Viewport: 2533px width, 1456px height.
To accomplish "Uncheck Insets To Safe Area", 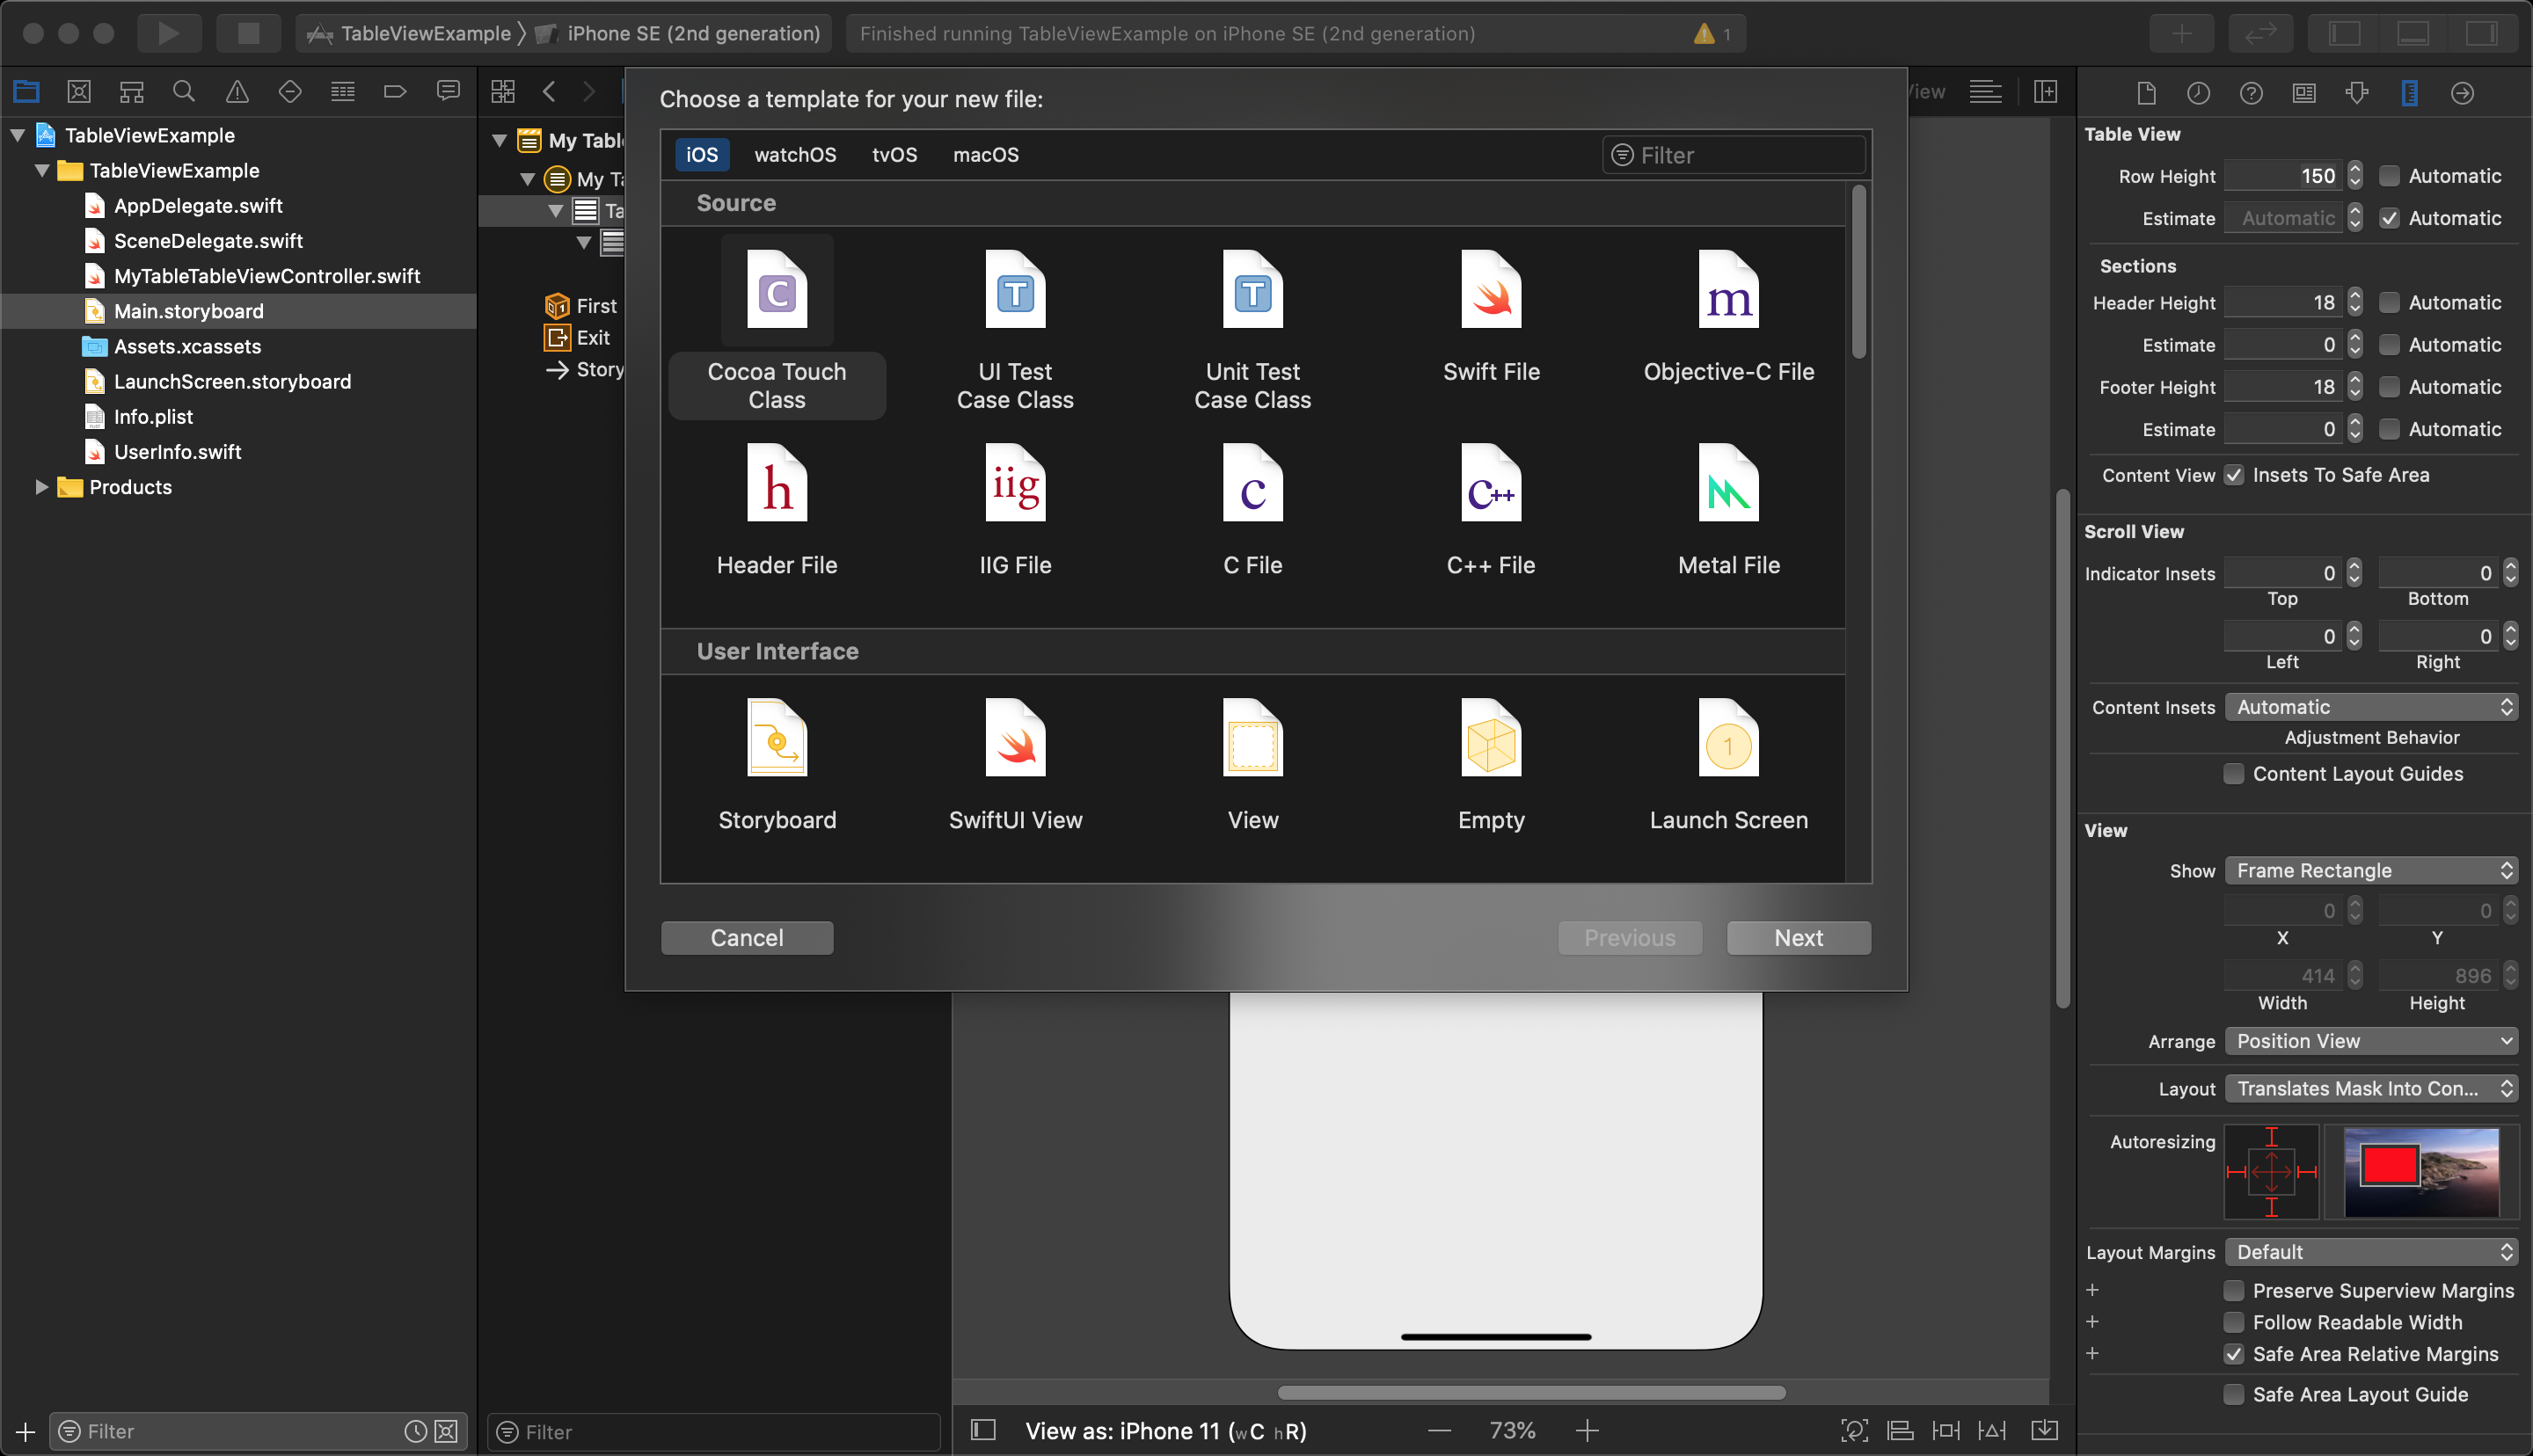I will tap(2233, 475).
